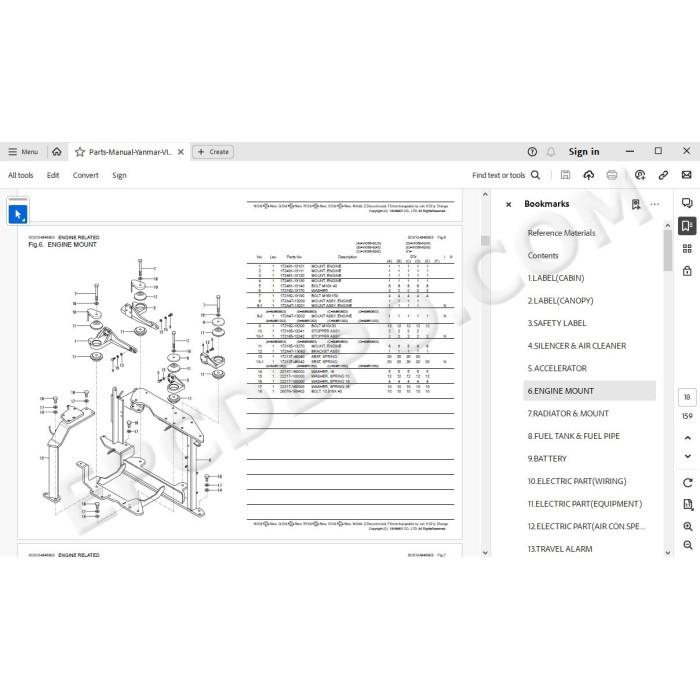Open the page display settings icon
Viewport: 700px width, 700px height.
point(688,504)
